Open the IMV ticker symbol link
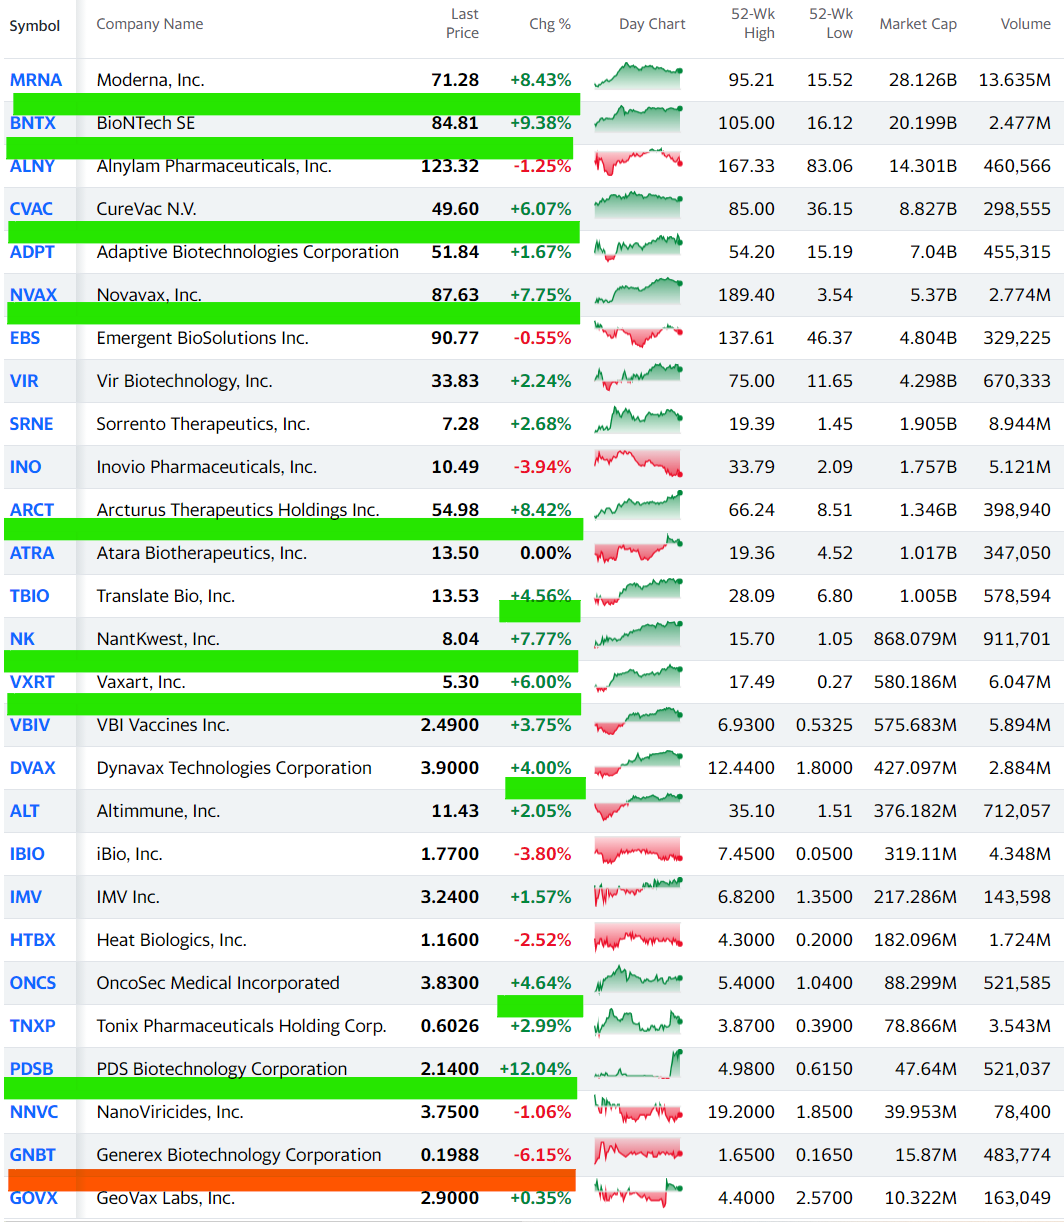 pyautogui.click(x=26, y=897)
